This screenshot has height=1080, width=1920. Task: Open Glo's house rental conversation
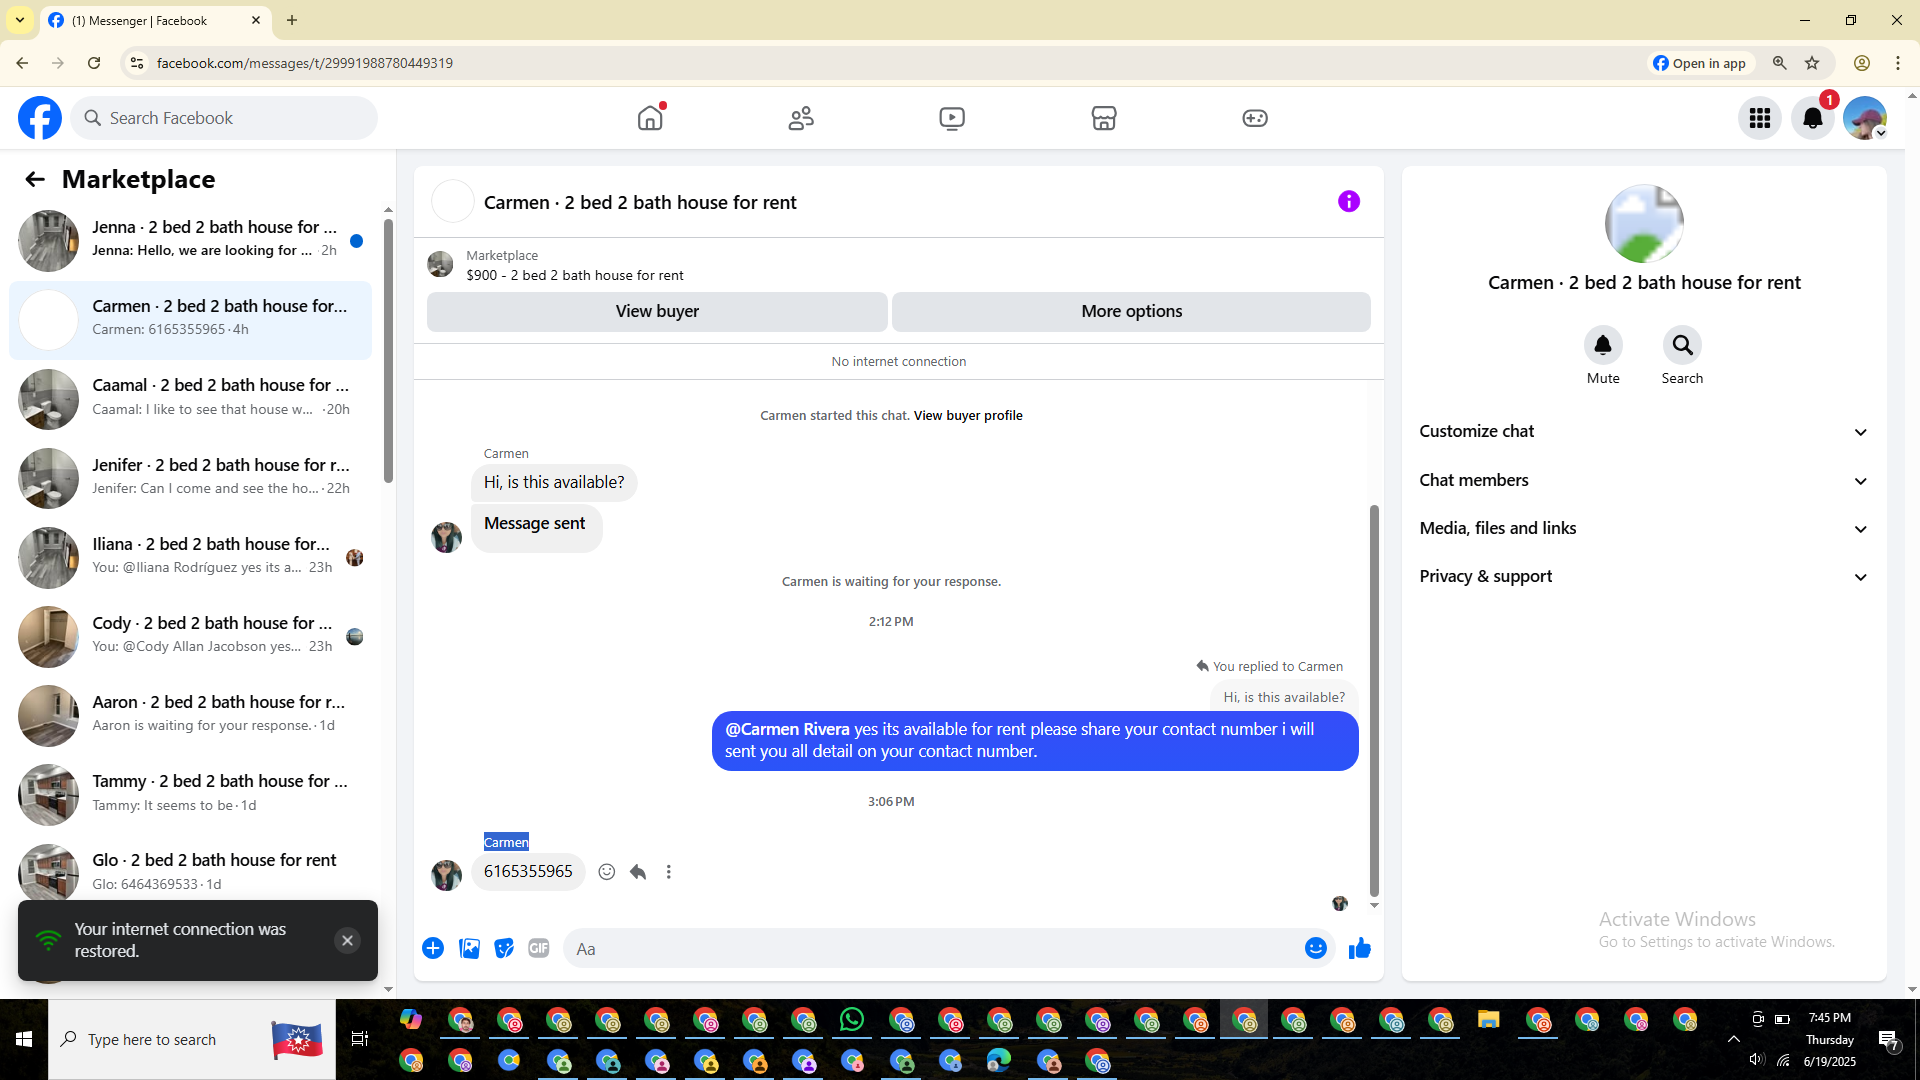[x=190, y=872]
